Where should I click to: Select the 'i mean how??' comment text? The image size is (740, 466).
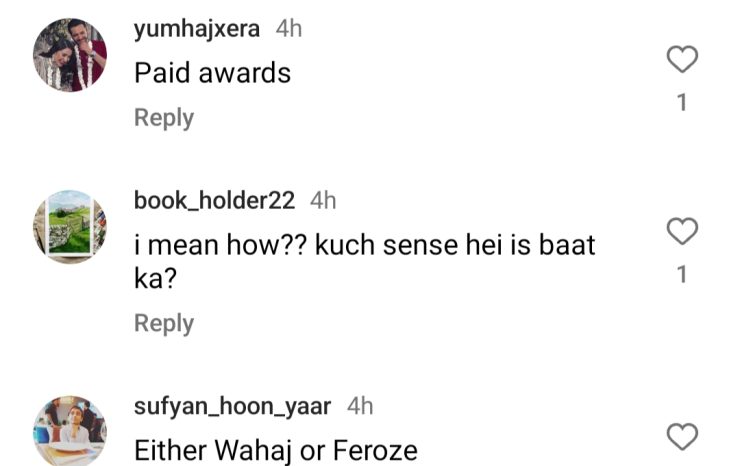tap(365, 261)
